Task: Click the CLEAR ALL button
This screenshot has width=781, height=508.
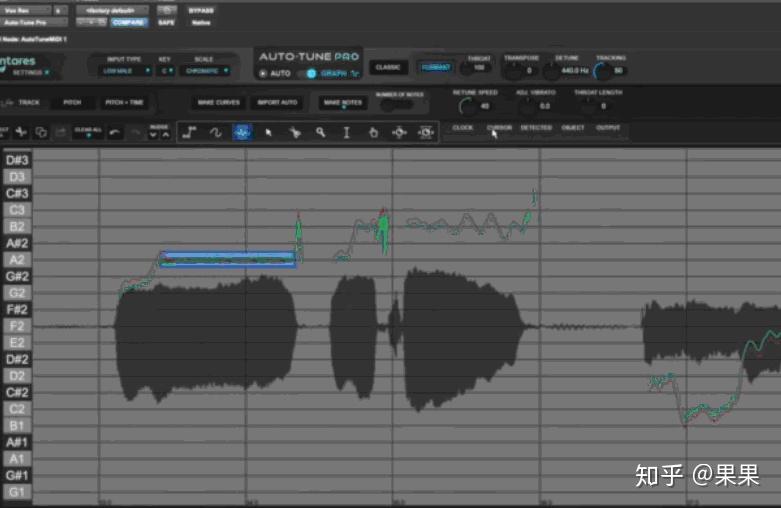Action: pyautogui.click(x=88, y=131)
